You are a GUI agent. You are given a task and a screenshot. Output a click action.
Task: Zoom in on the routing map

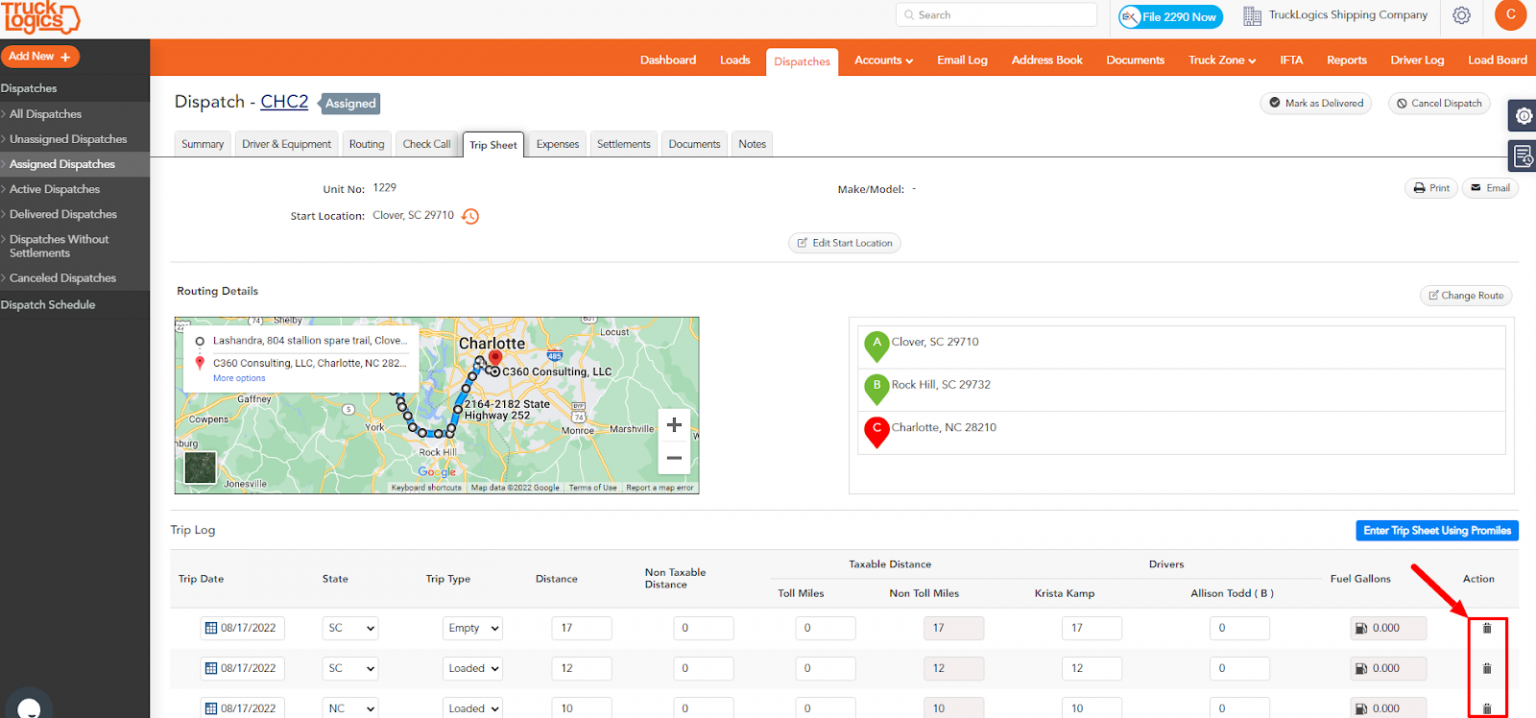click(x=674, y=424)
